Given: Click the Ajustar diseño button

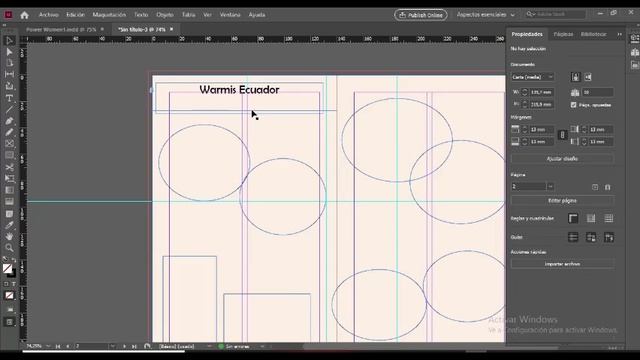Looking at the screenshot, I should [562, 158].
